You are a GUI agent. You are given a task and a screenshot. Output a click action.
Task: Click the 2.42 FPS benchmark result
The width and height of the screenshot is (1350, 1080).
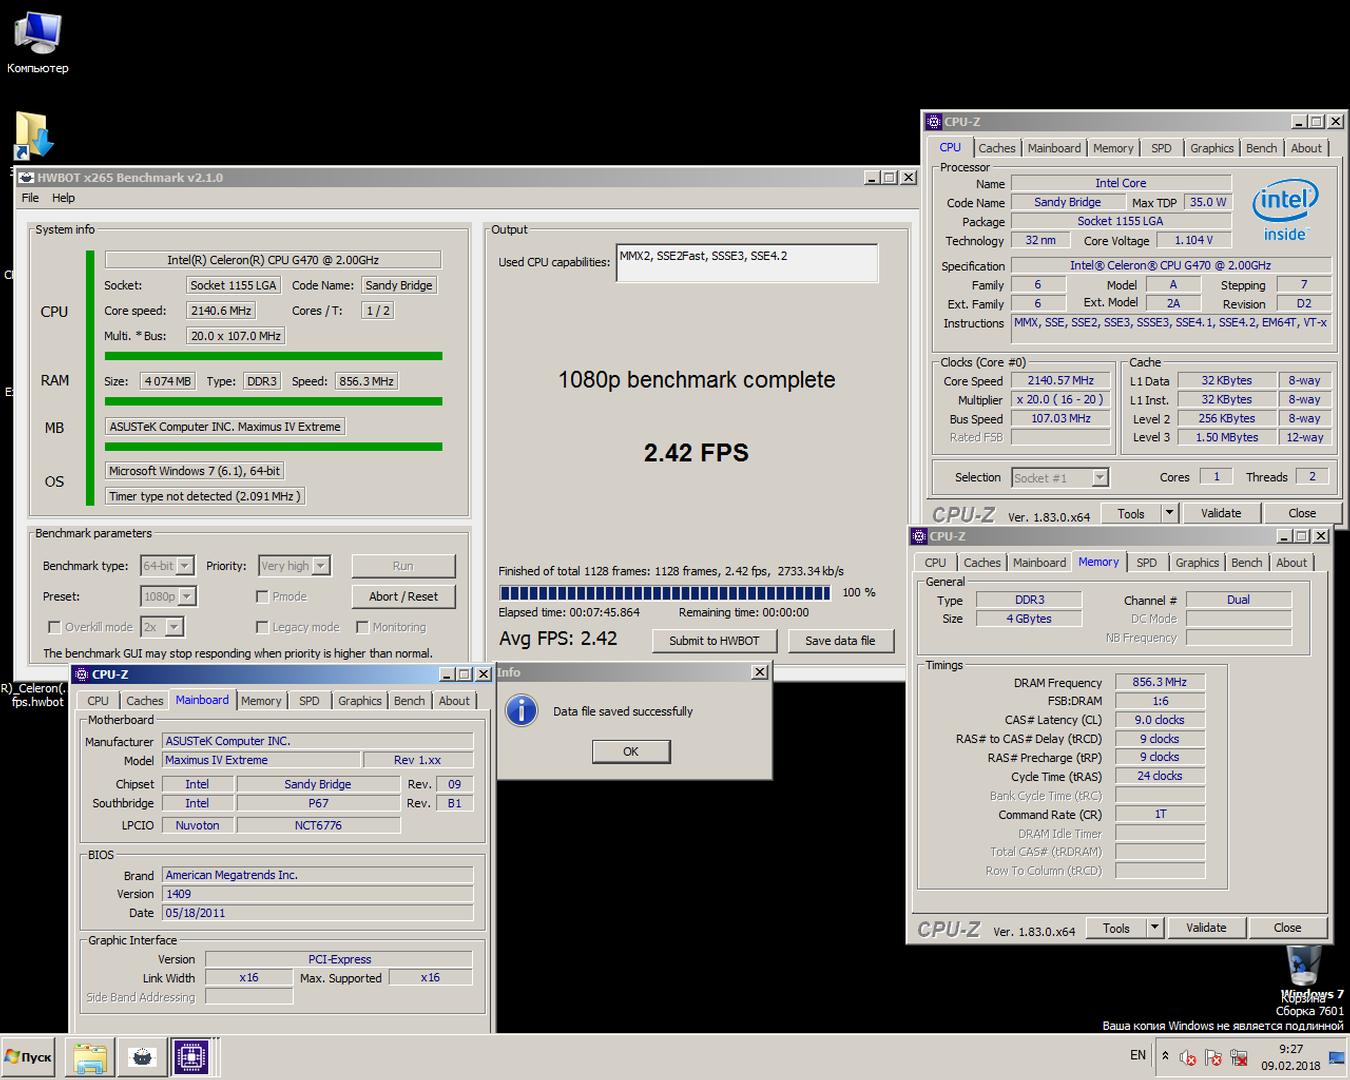[x=696, y=453]
